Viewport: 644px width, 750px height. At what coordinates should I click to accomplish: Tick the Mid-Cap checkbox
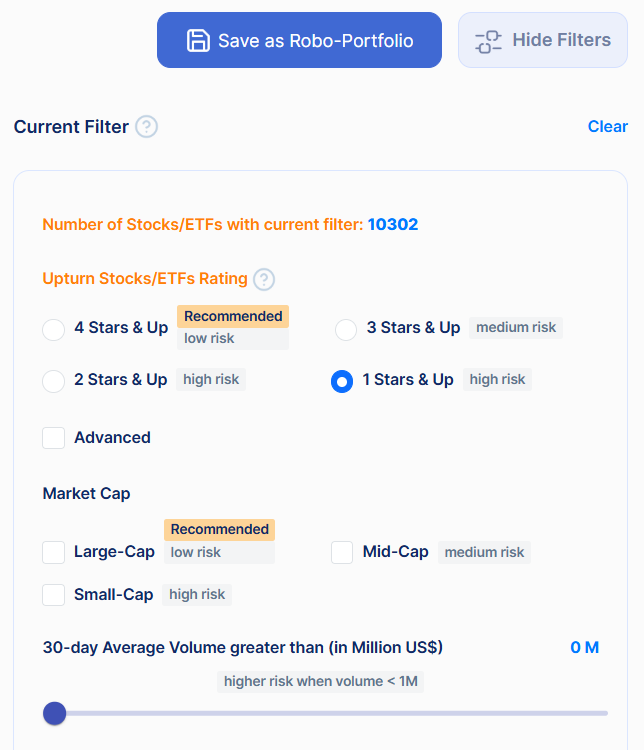342,552
